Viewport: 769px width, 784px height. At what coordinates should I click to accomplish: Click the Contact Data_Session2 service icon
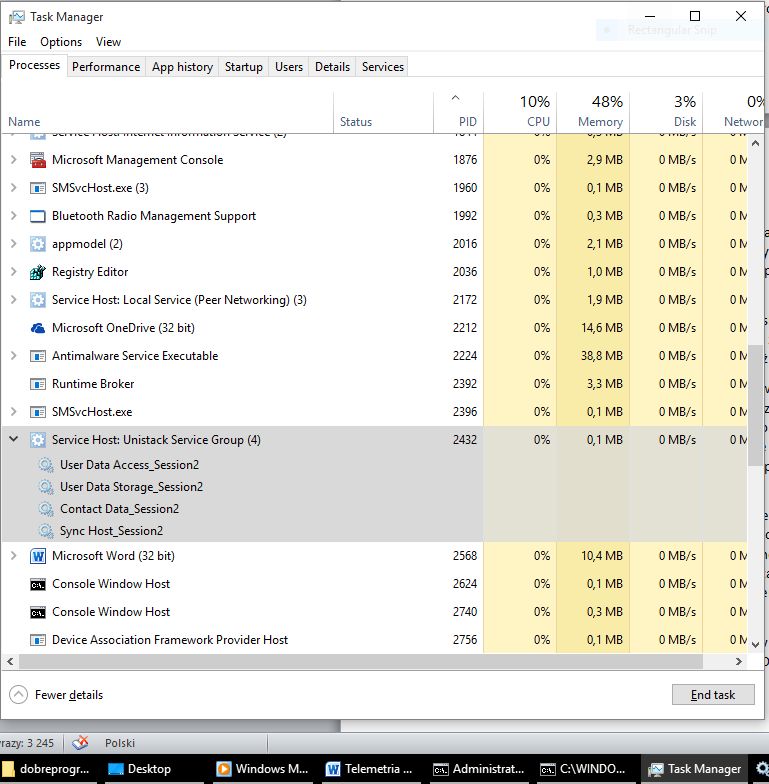coord(46,509)
